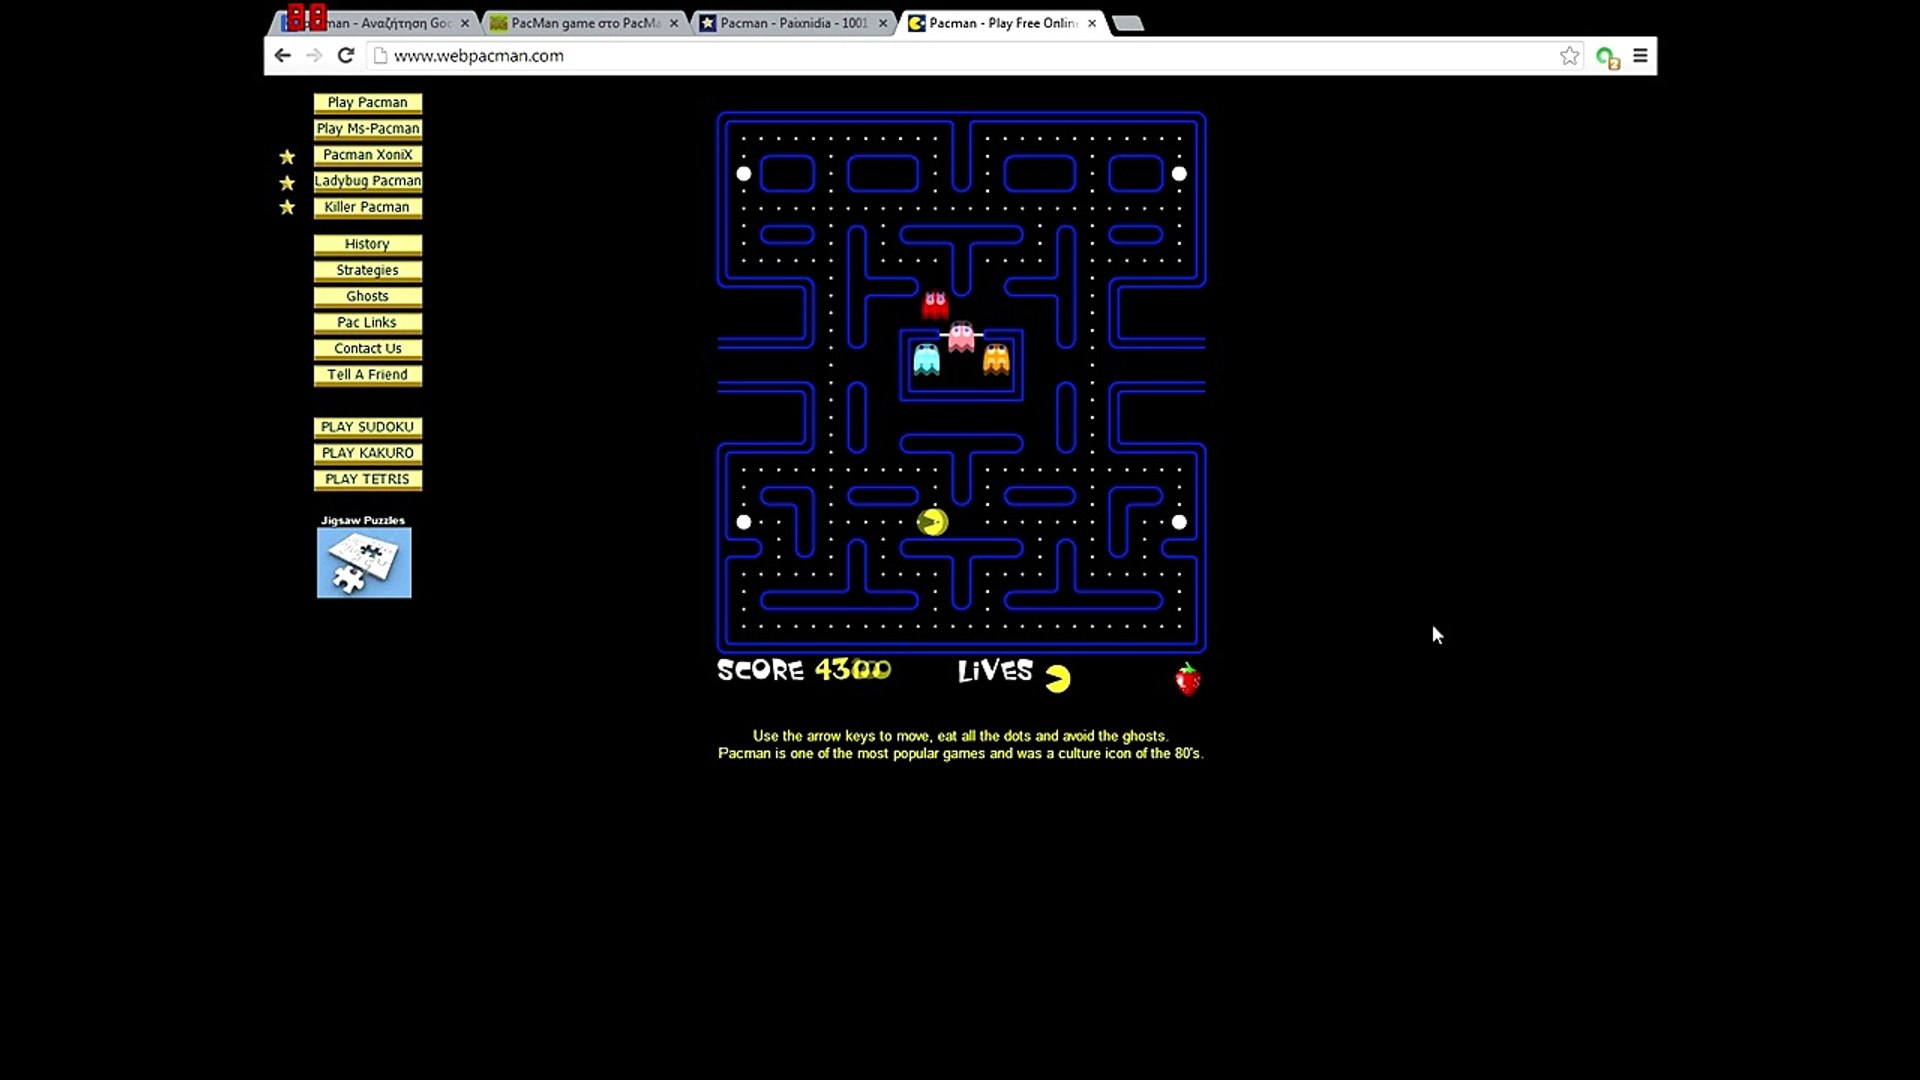Viewport: 1920px width, 1080px height.
Task: Bookmark this page using the star icon
Action: 1569,56
